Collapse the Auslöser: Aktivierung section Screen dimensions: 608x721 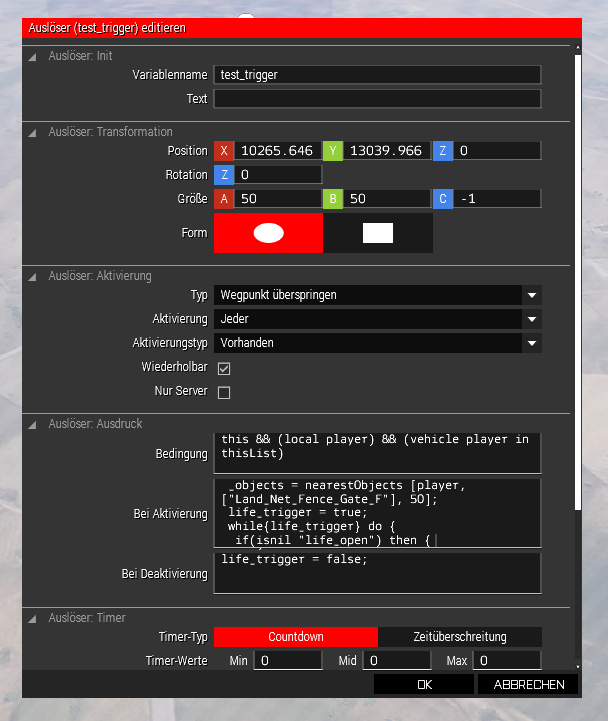pos(32,277)
